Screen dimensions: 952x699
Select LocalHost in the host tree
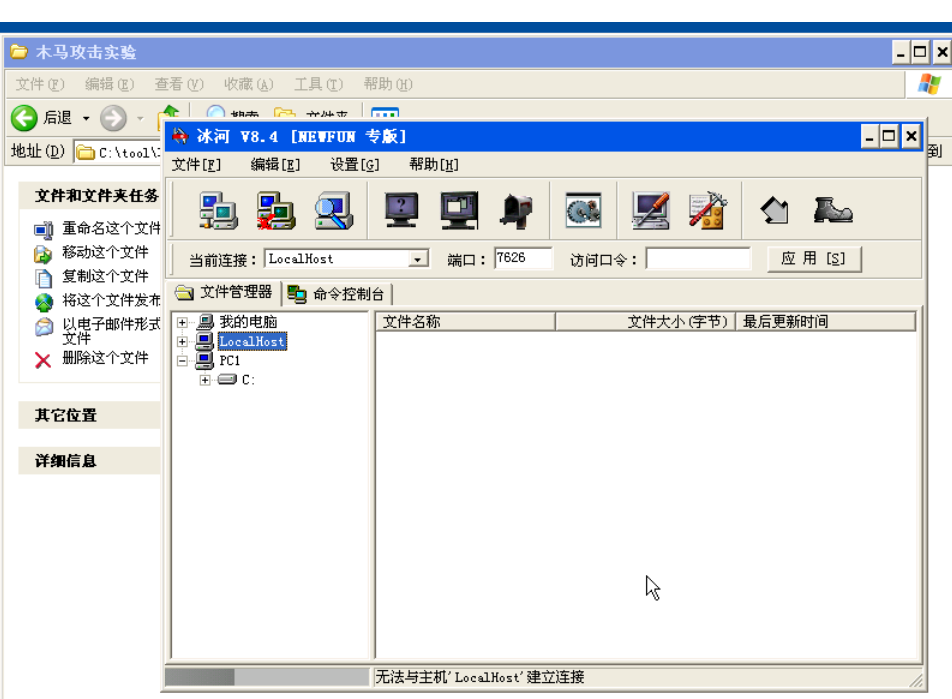(252, 342)
